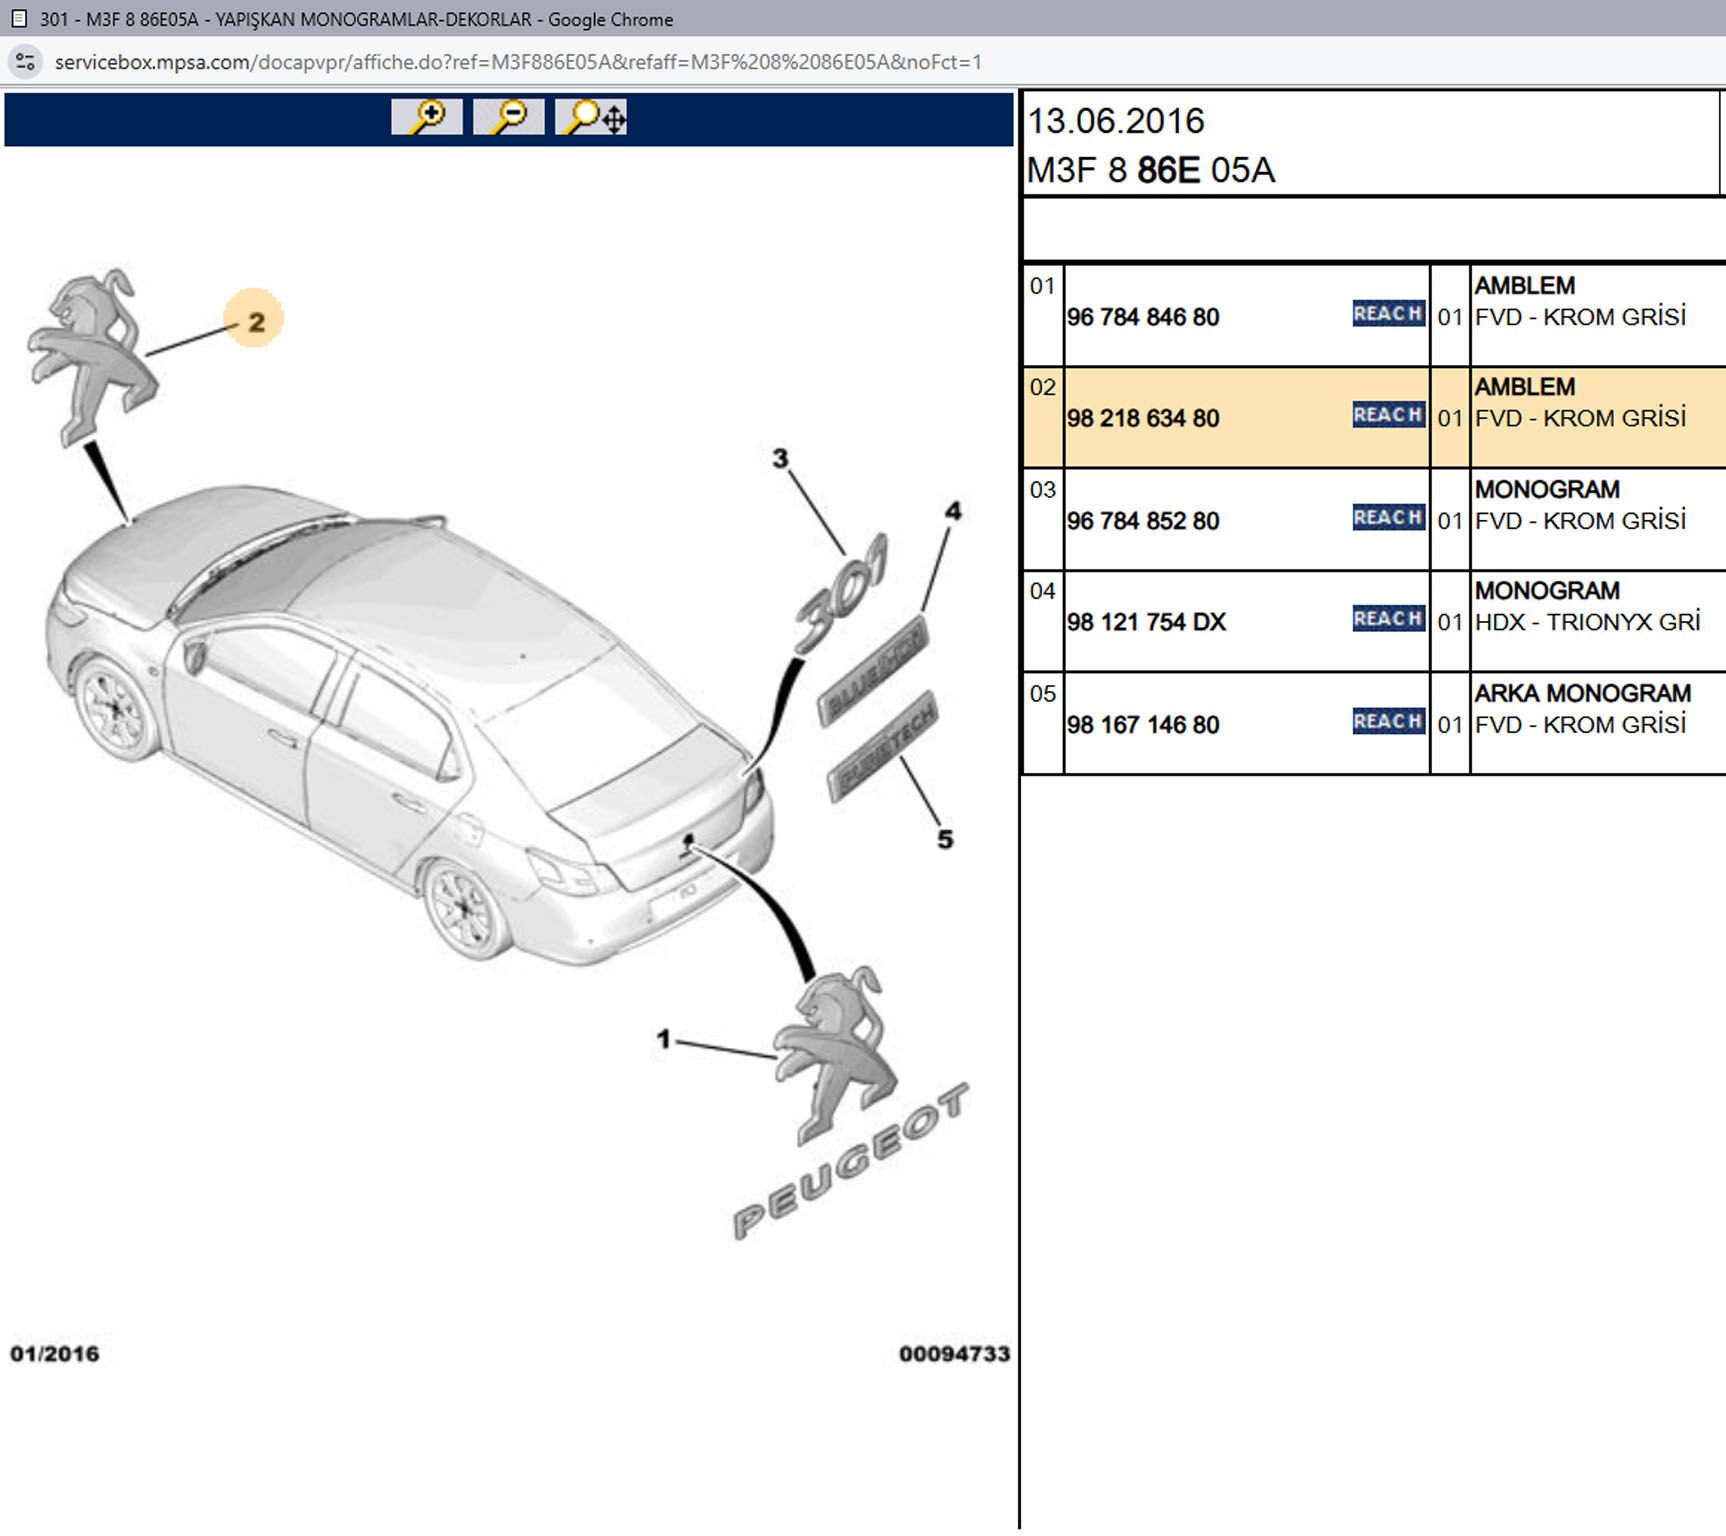Select highlighted callout number 2 in diagram
Image resolution: width=1726 pixels, height=1536 pixels.
point(256,322)
